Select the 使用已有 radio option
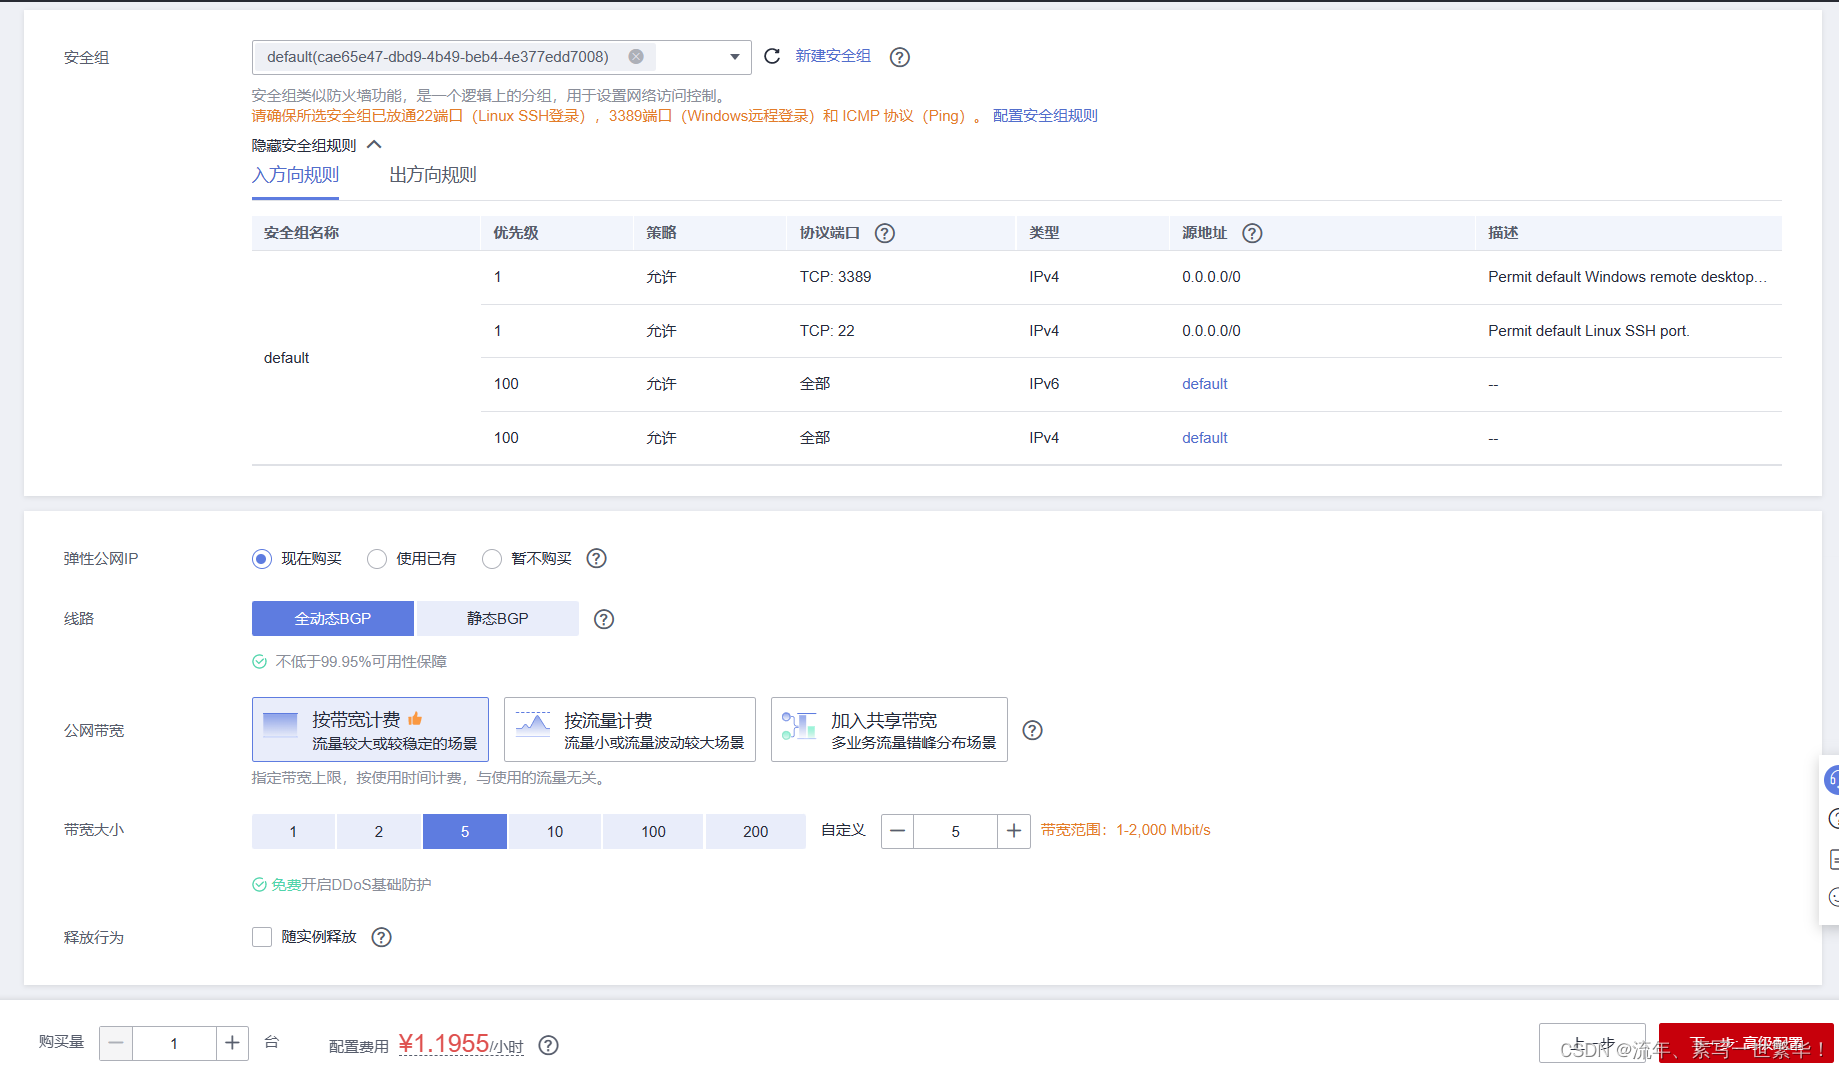This screenshot has width=1839, height=1069. tap(377, 559)
